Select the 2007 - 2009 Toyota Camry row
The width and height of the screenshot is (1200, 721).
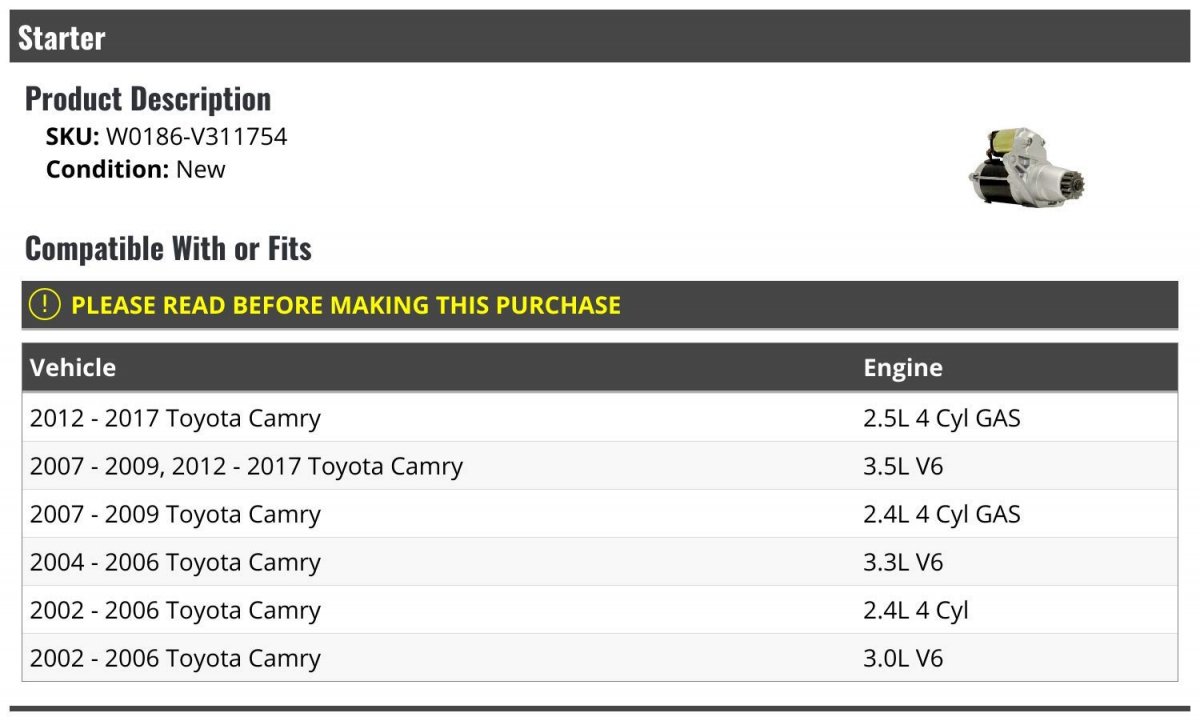(600, 514)
